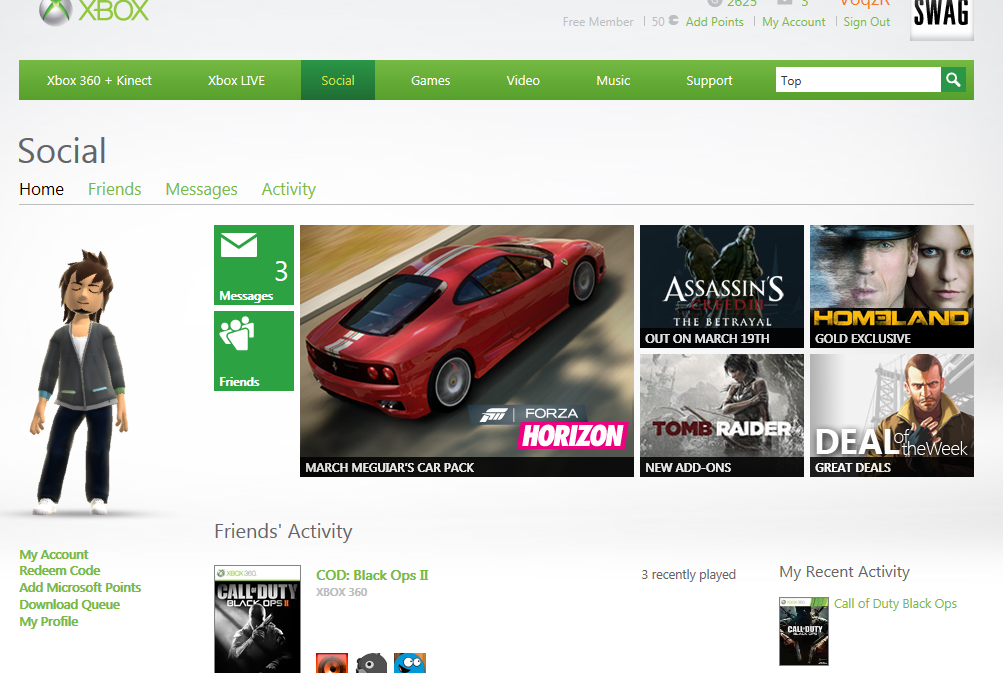Click the Redeem Code link
Image resolution: width=1003 pixels, height=673 pixels.
(59, 571)
